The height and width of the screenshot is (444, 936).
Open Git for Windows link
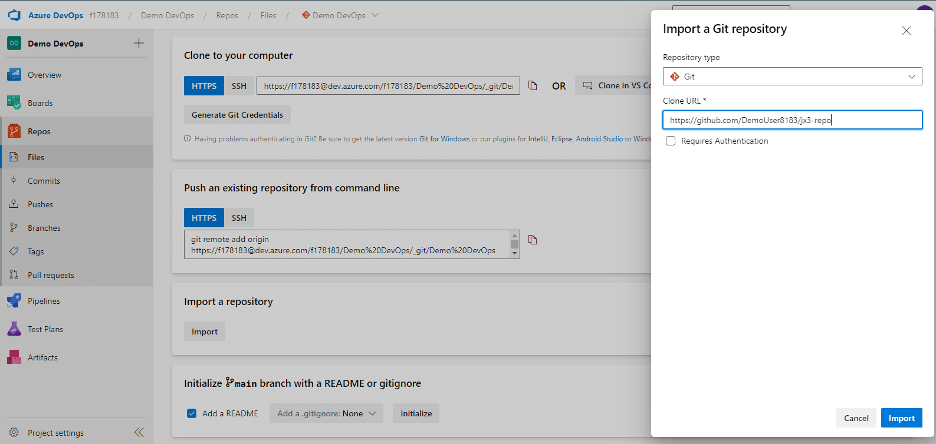tap(445, 139)
